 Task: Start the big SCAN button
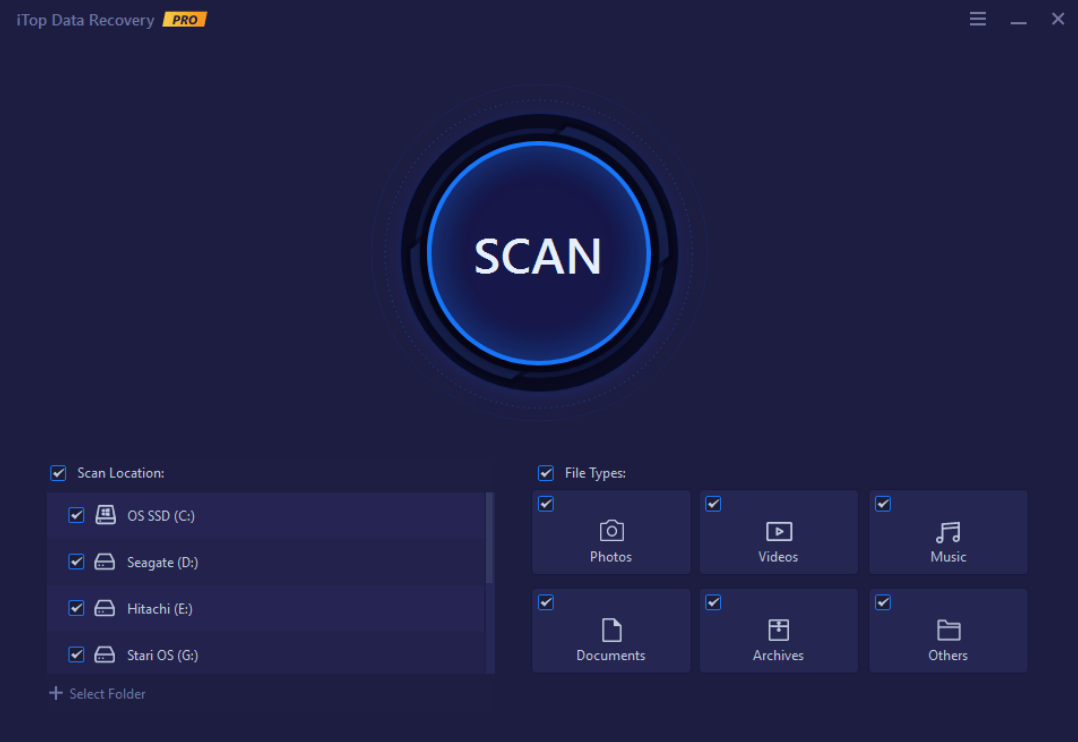pyautogui.click(x=539, y=253)
